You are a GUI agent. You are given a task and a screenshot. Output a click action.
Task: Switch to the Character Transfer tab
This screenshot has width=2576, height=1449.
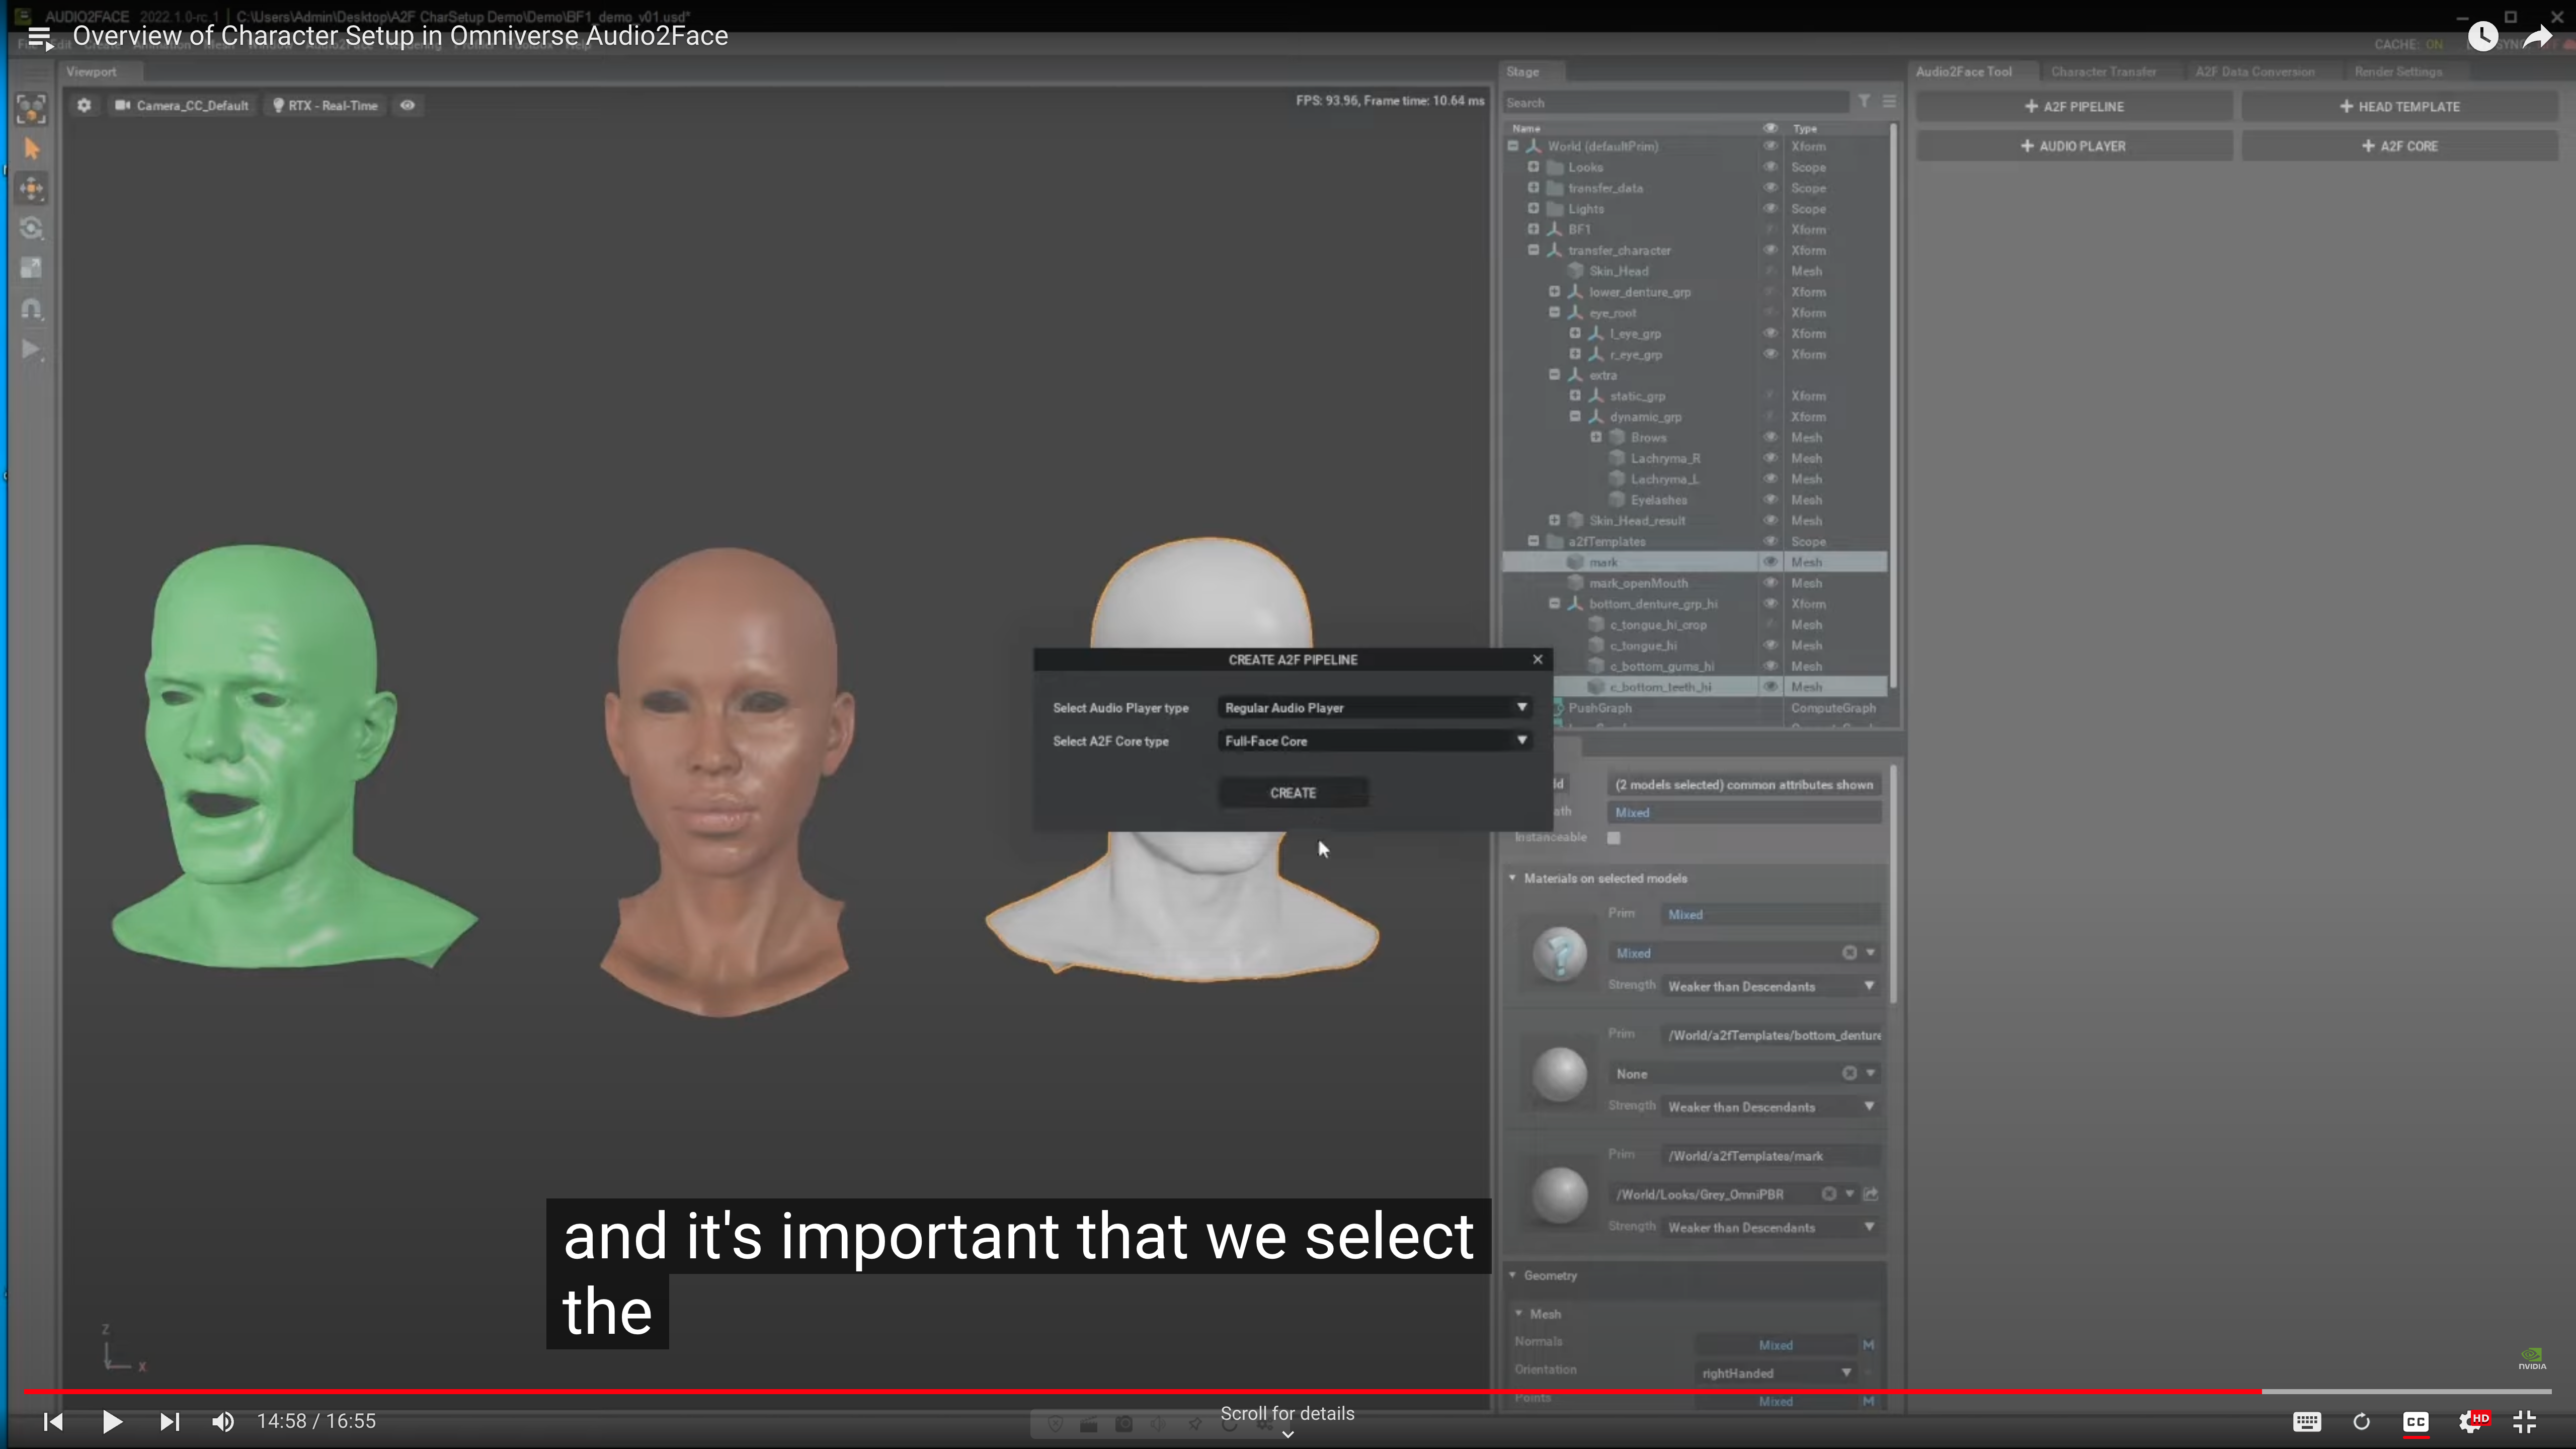click(2103, 72)
